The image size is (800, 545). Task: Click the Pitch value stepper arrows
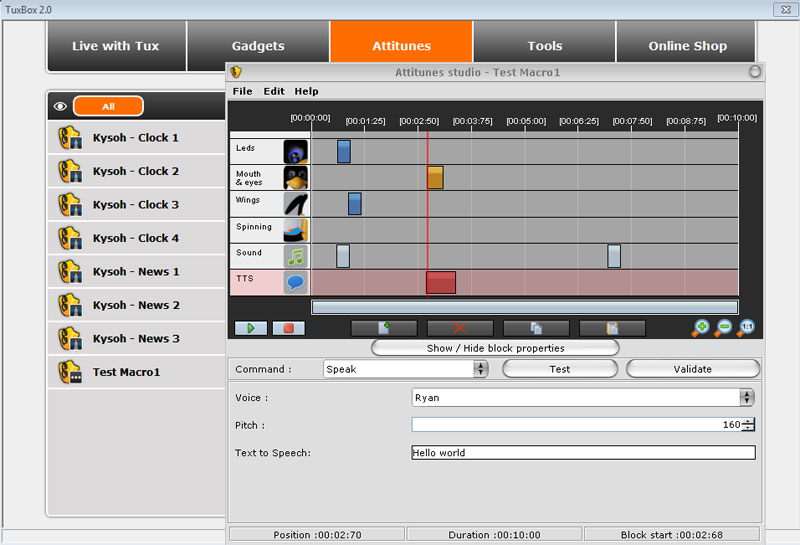[749, 425]
